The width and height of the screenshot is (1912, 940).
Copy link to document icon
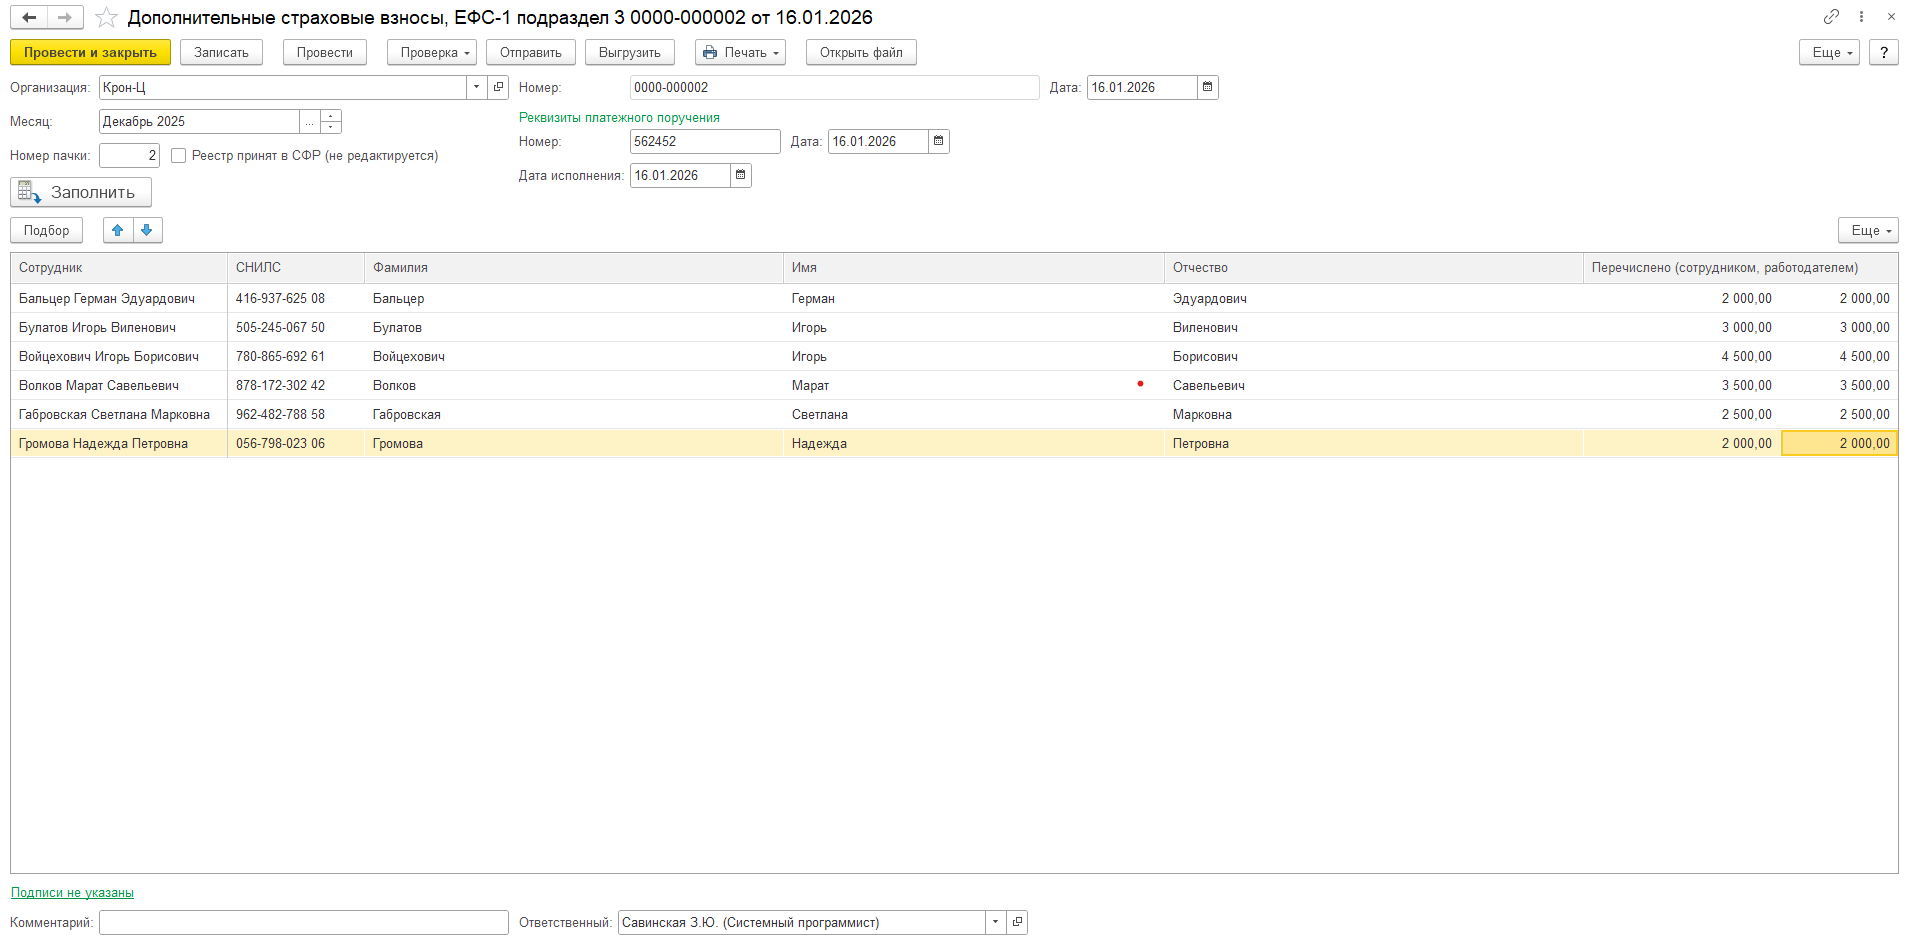pos(1831,17)
